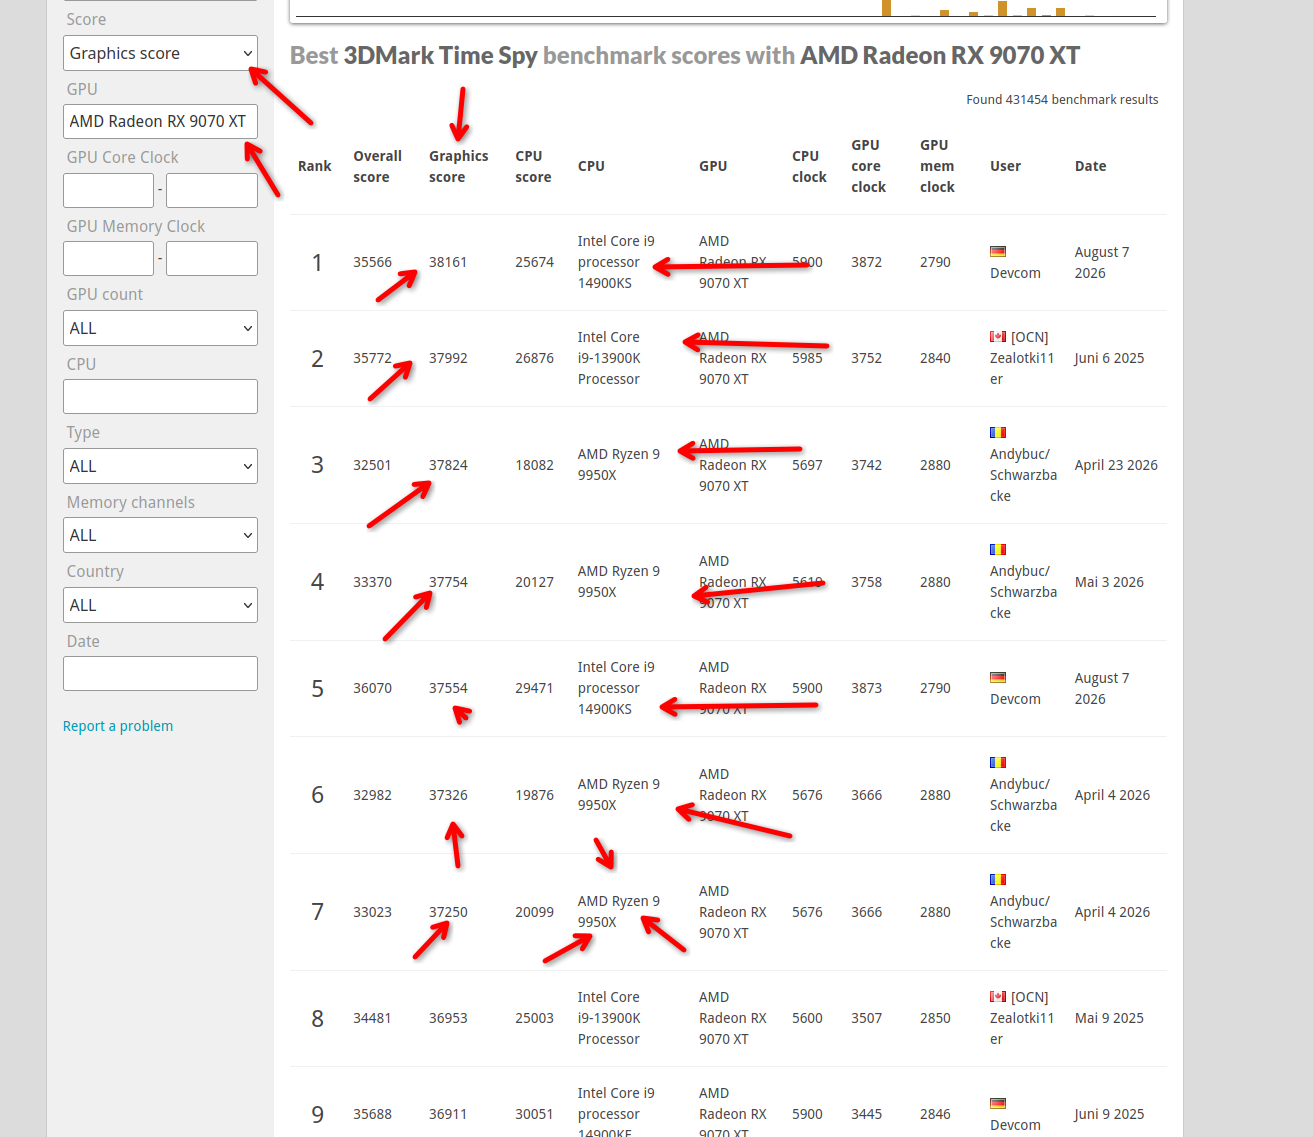Focus the CPU filter input field
This screenshot has width=1313, height=1137.
click(160, 396)
